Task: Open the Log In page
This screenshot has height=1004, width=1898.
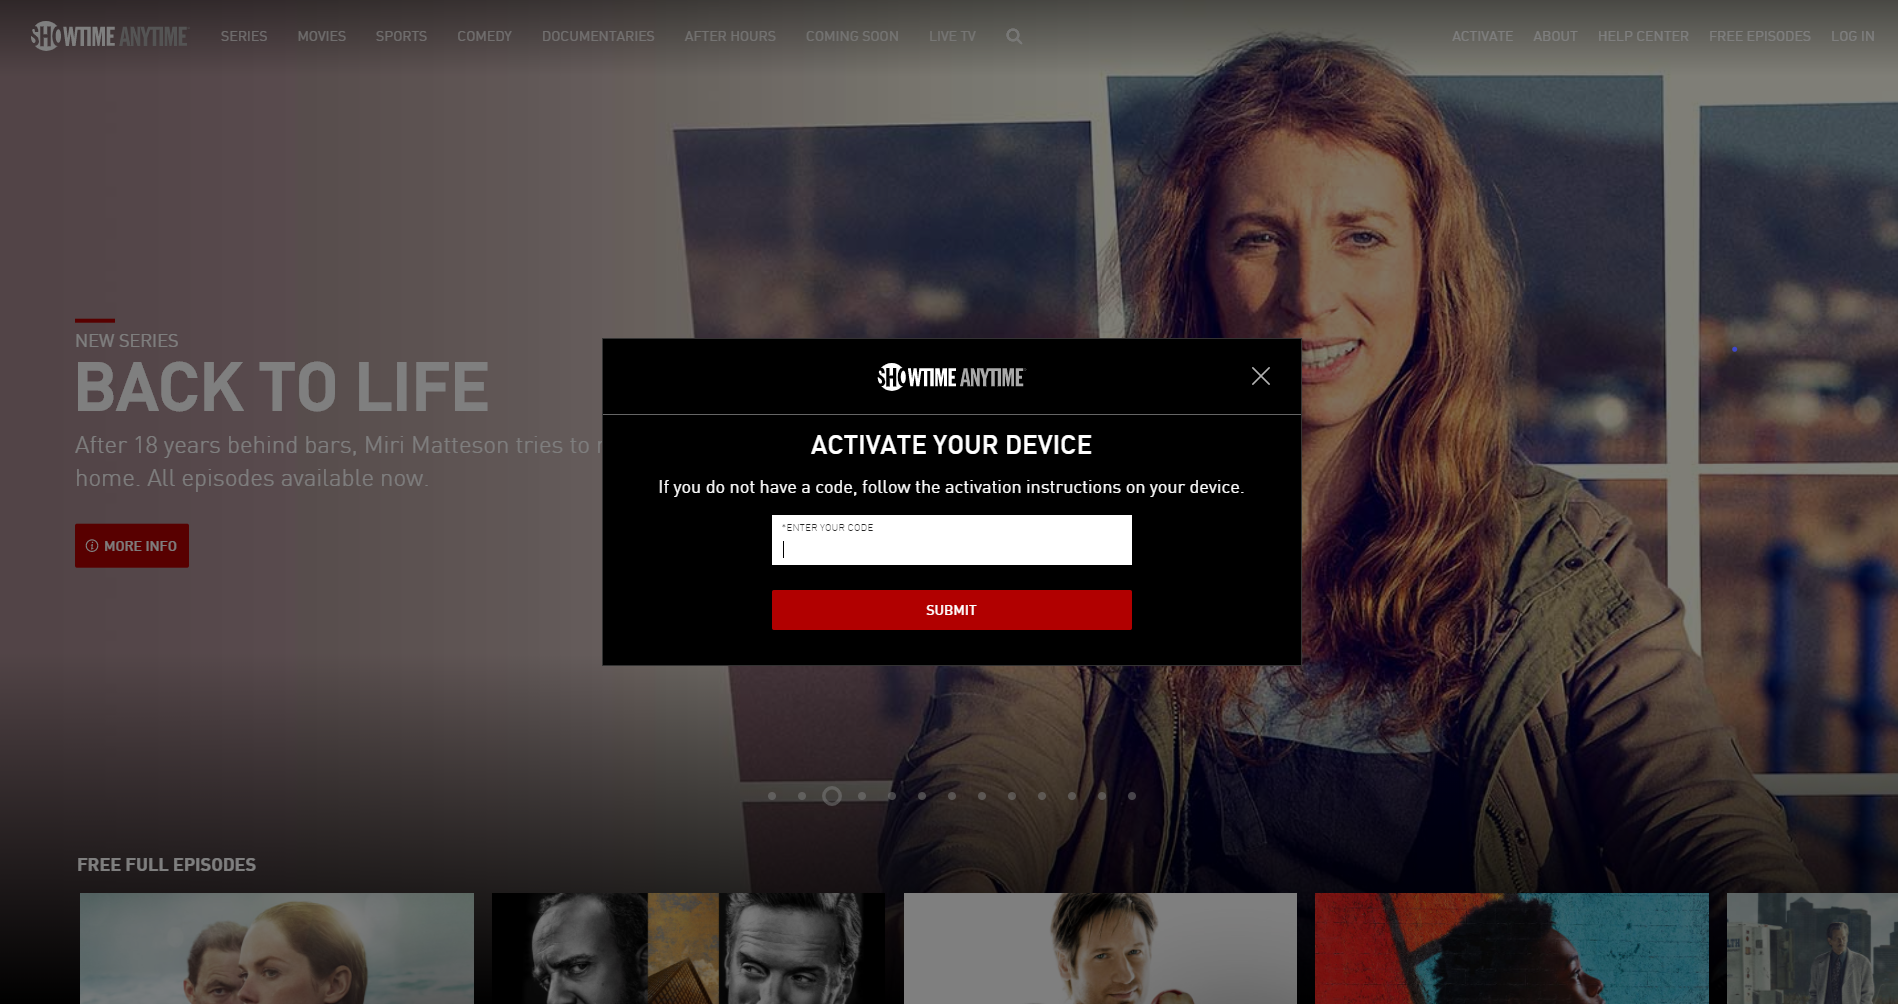Action: coord(1852,36)
